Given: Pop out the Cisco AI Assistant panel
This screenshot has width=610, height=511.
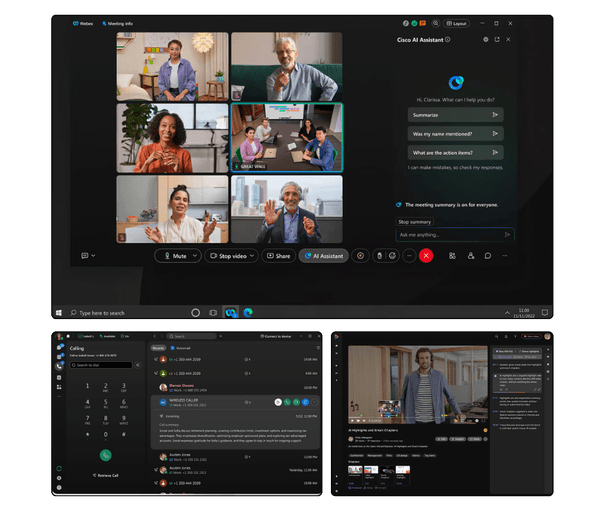Looking at the screenshot, I should 497,39.
